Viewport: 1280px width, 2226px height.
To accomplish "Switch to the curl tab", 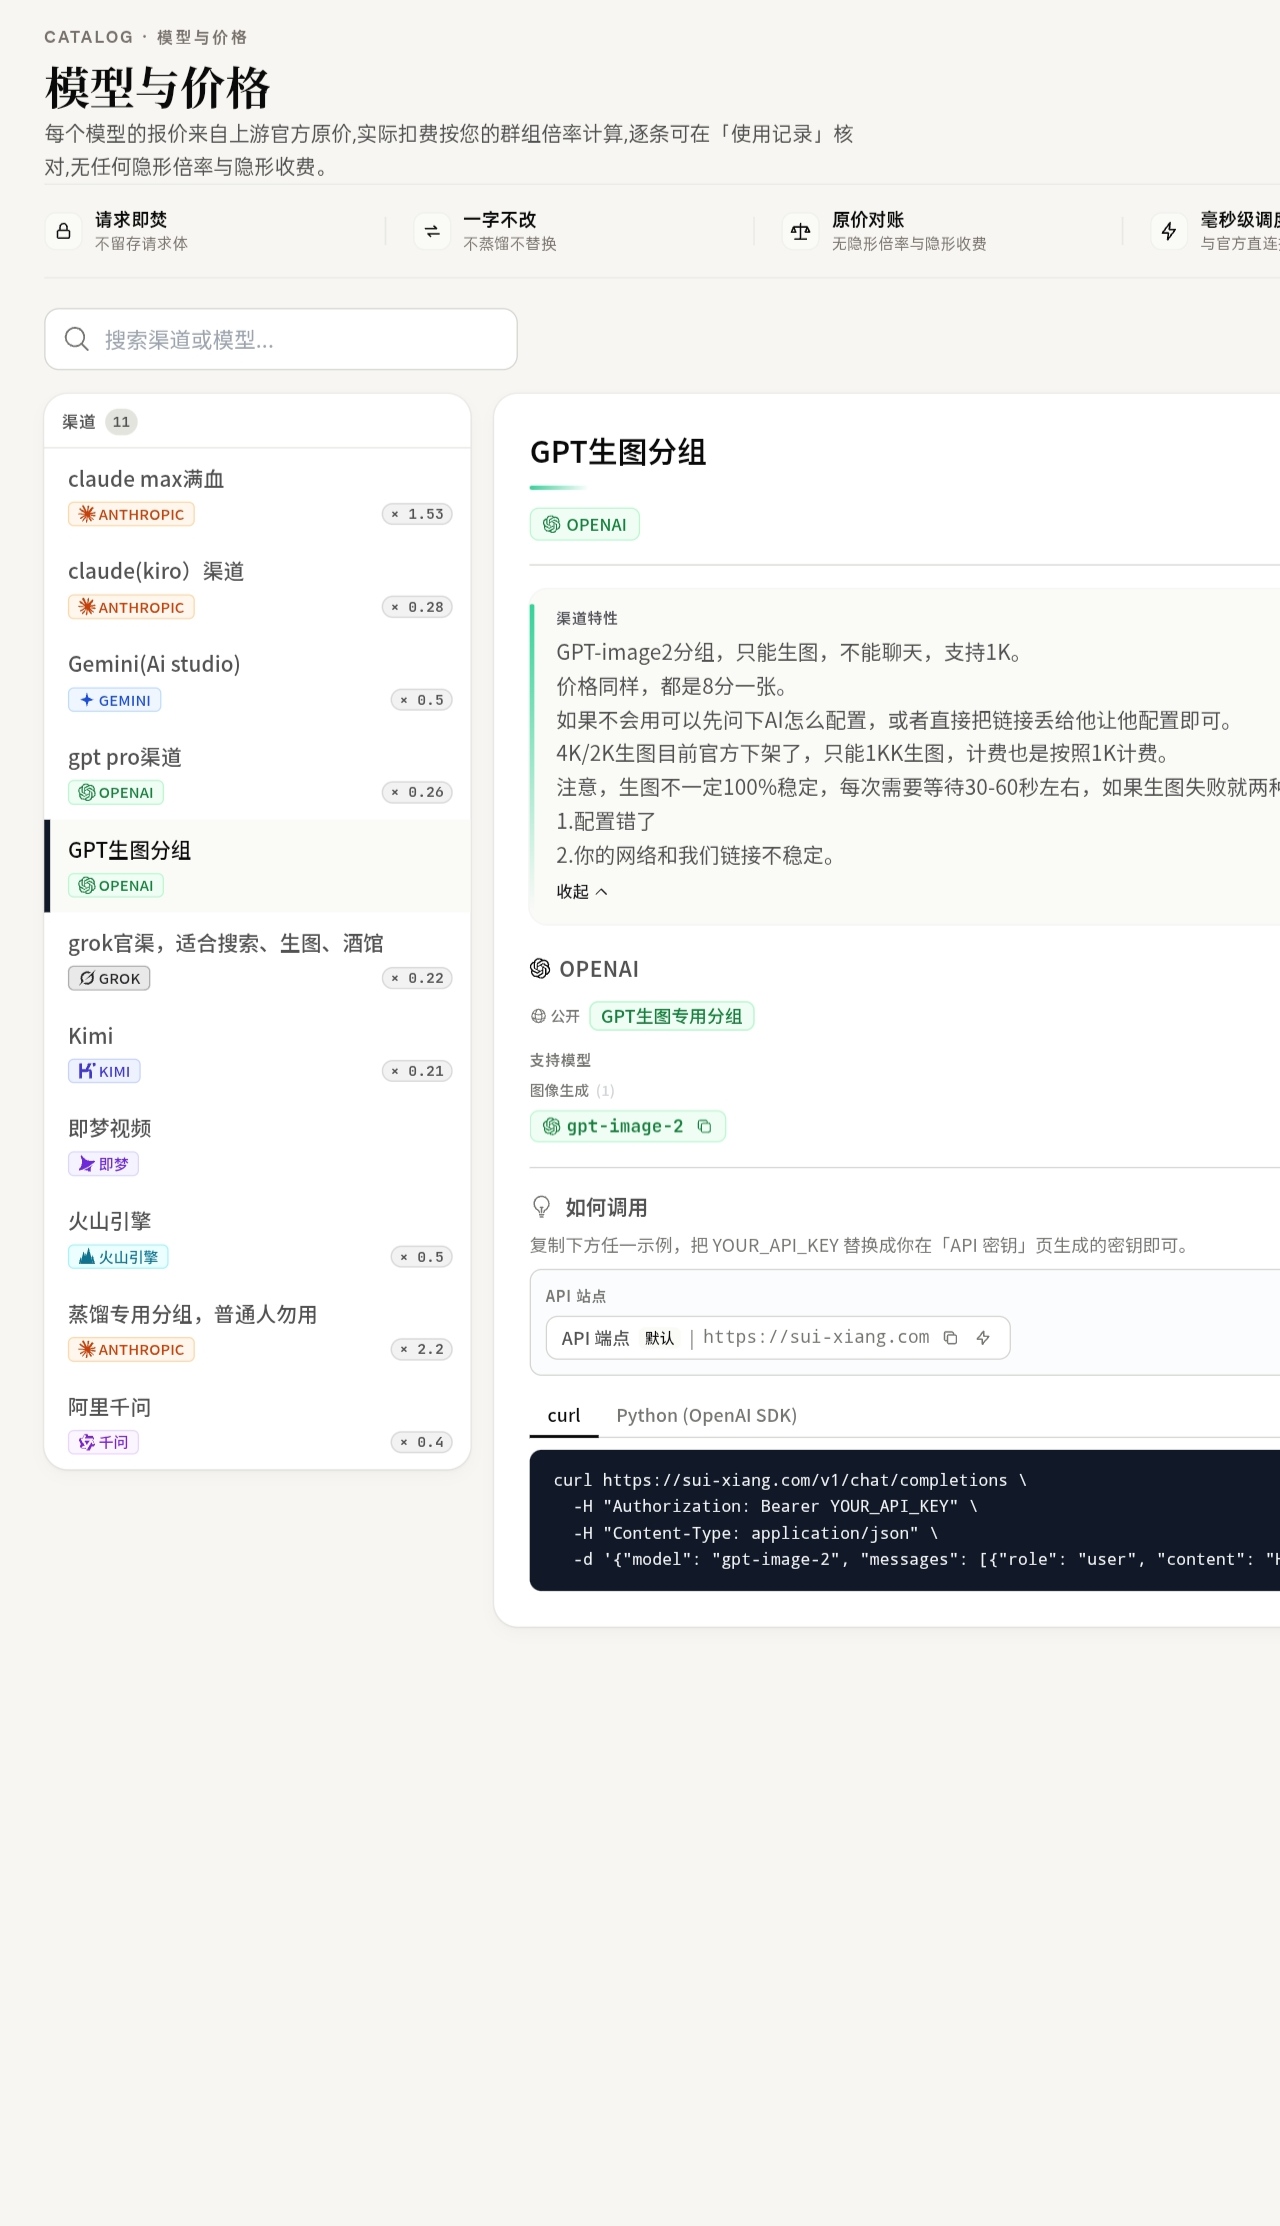I will 564,1415.
